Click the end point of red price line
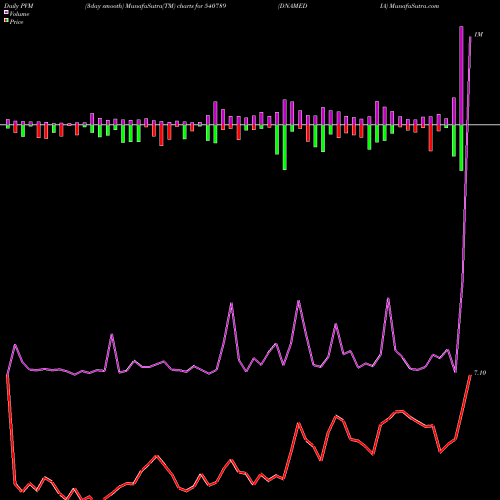Viewport: 500px width, 500px height. [x=470, y=376]
